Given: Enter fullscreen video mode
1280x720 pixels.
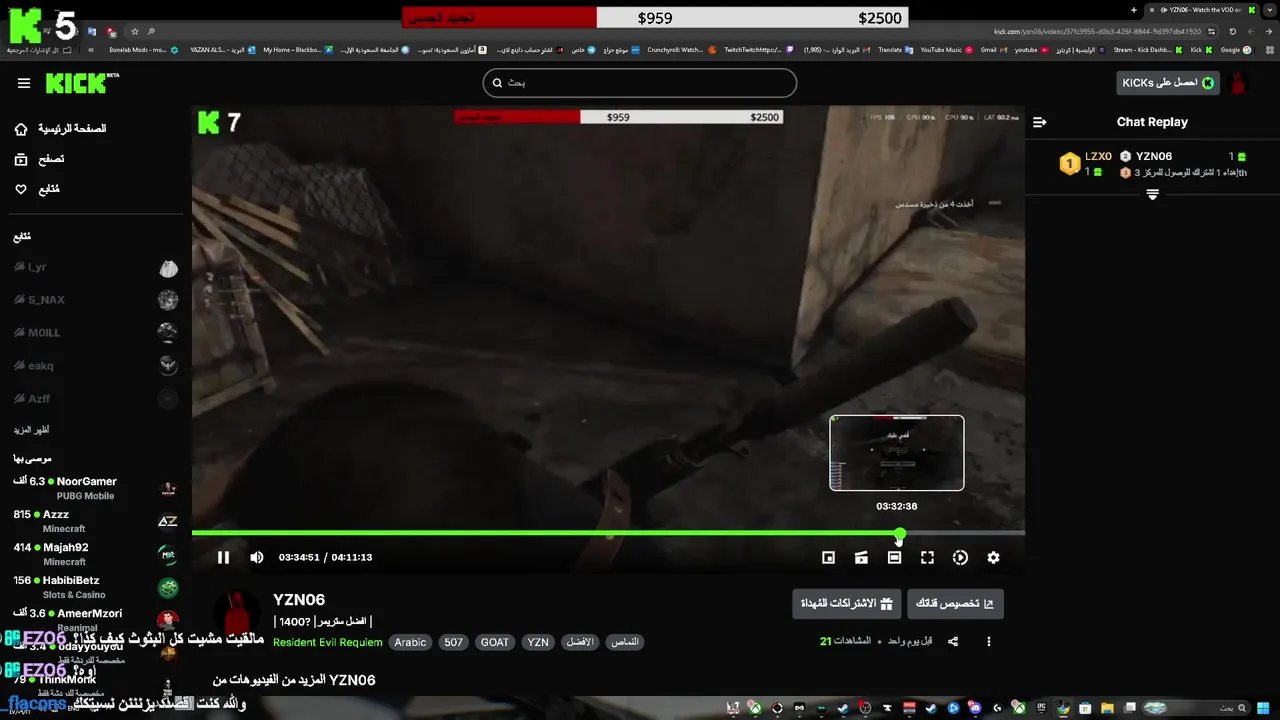Looking at the screenshot, I should (927, 558).
